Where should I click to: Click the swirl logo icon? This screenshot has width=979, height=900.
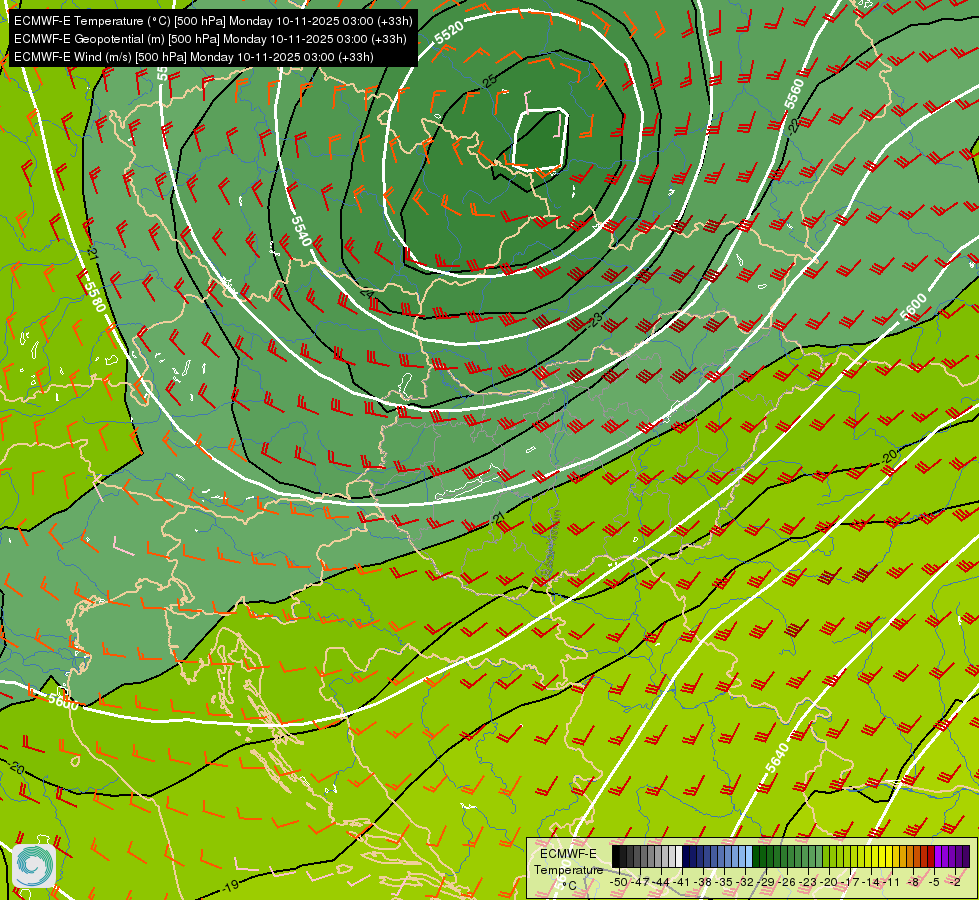(34, 866)
